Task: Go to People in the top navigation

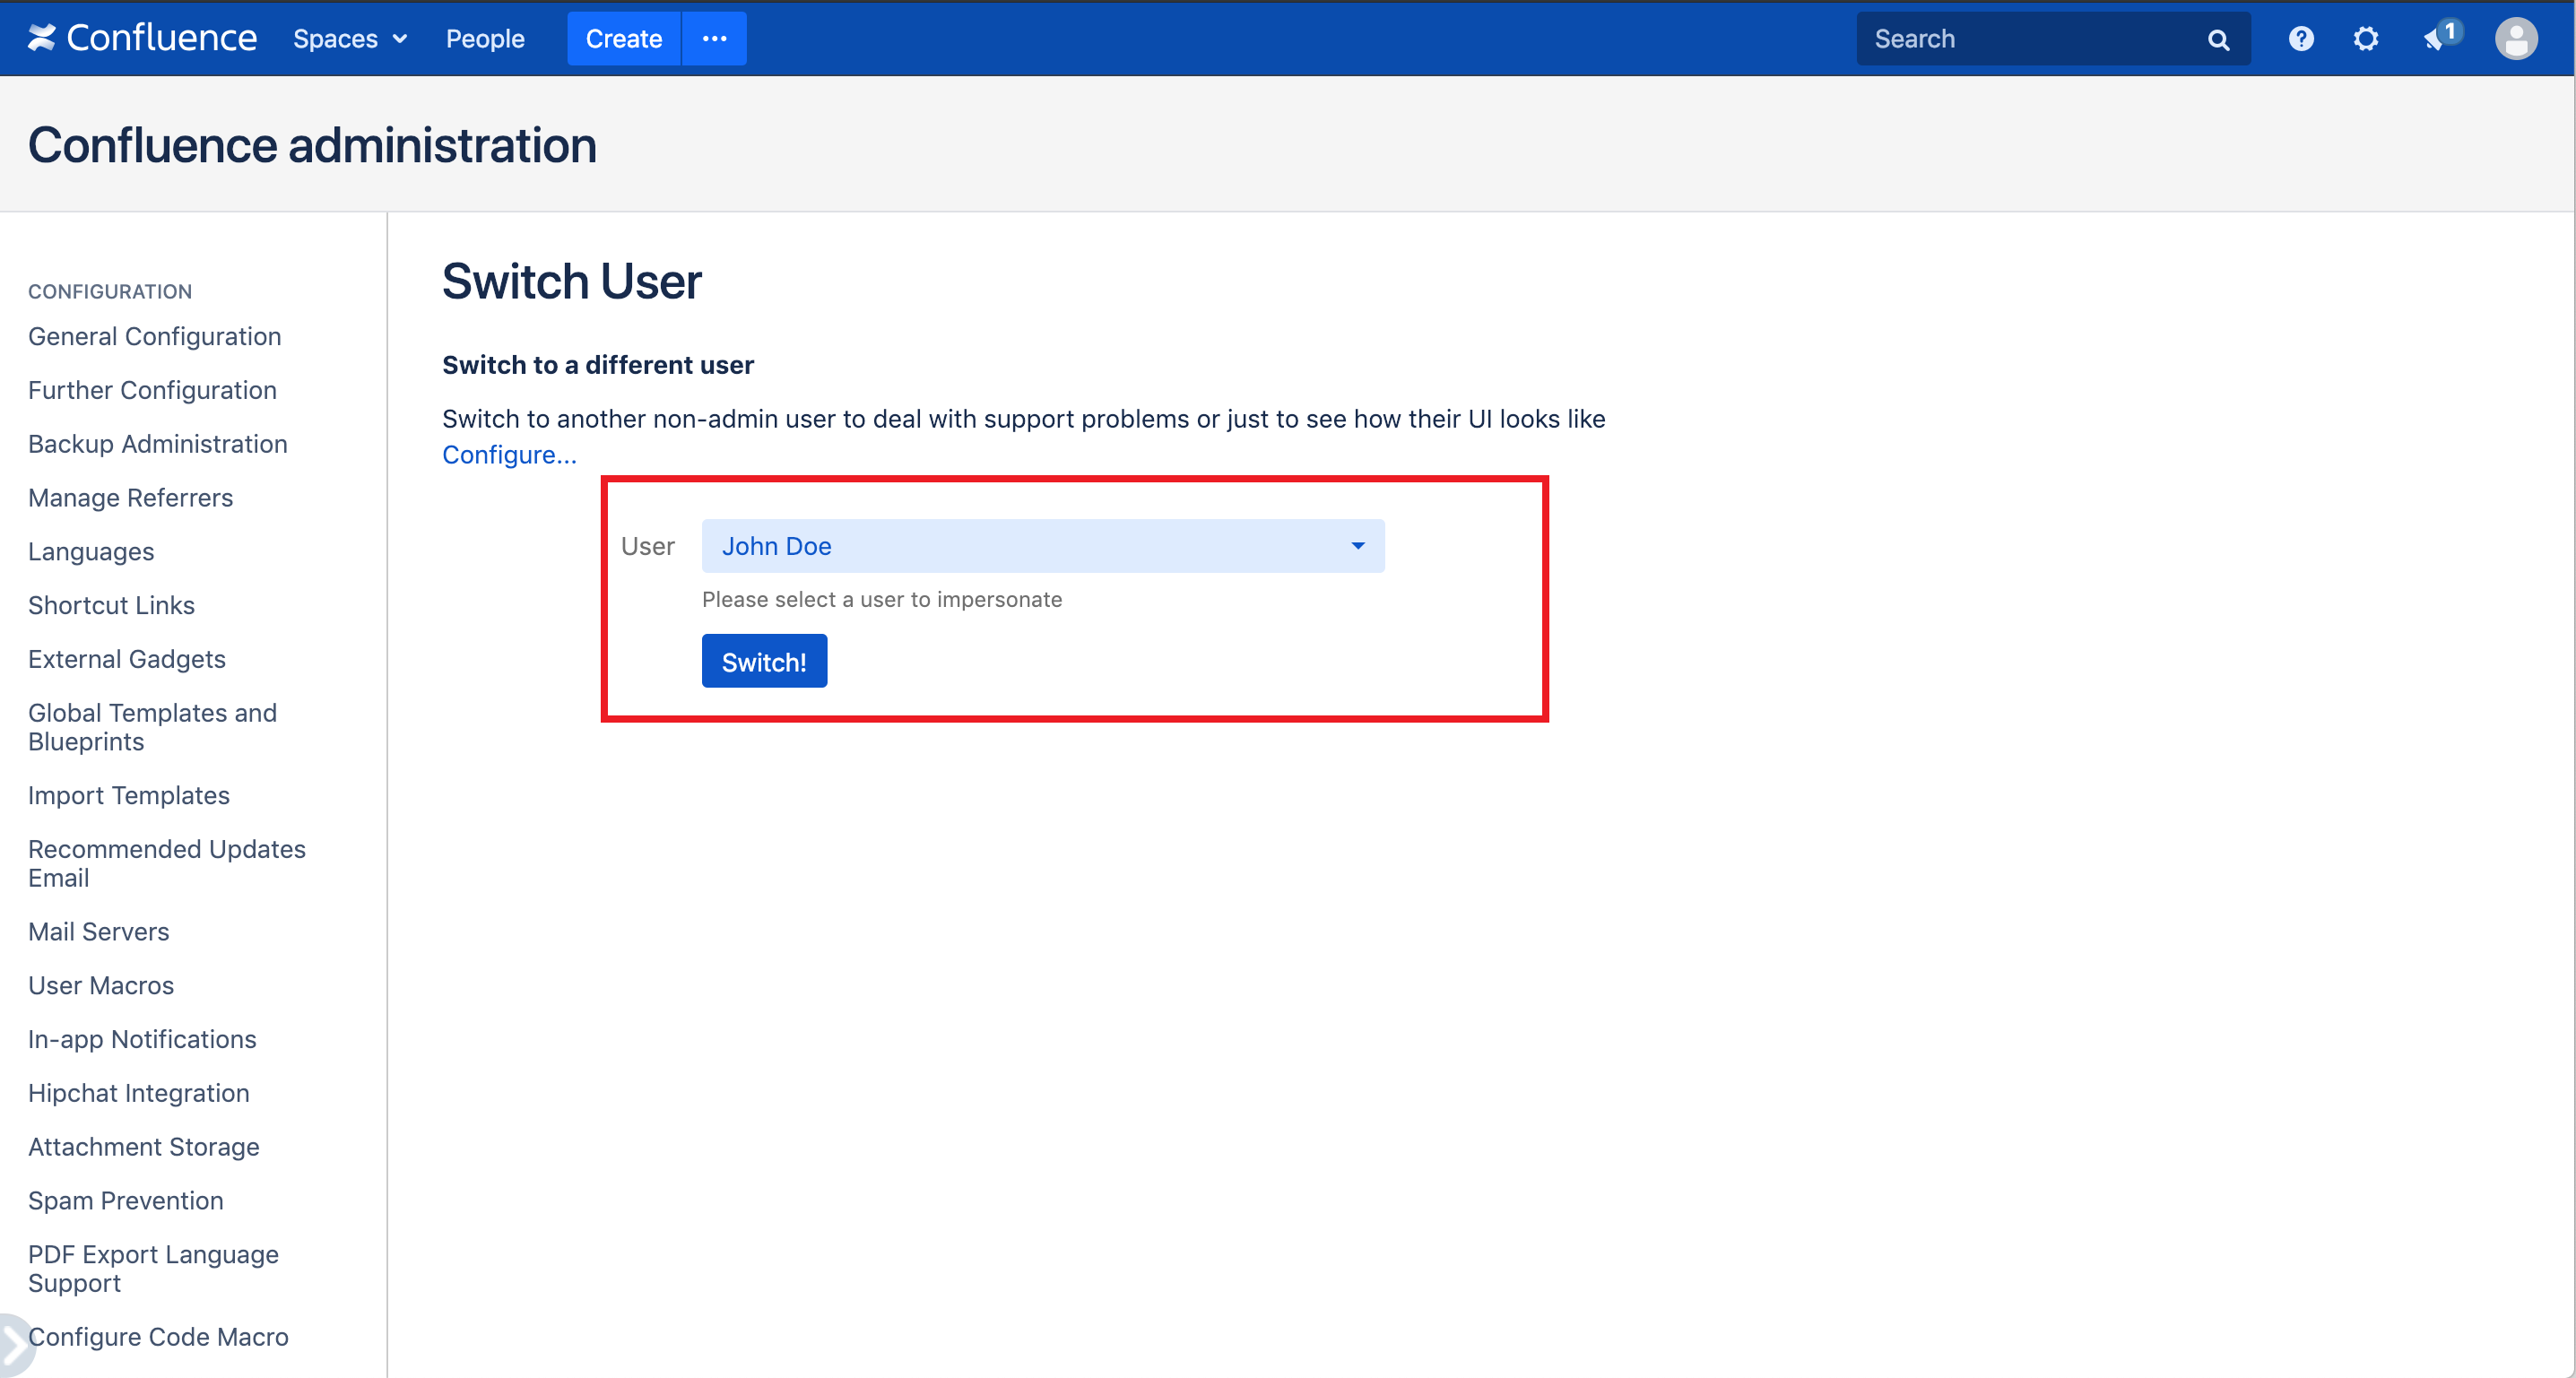Action: [485, 38]
